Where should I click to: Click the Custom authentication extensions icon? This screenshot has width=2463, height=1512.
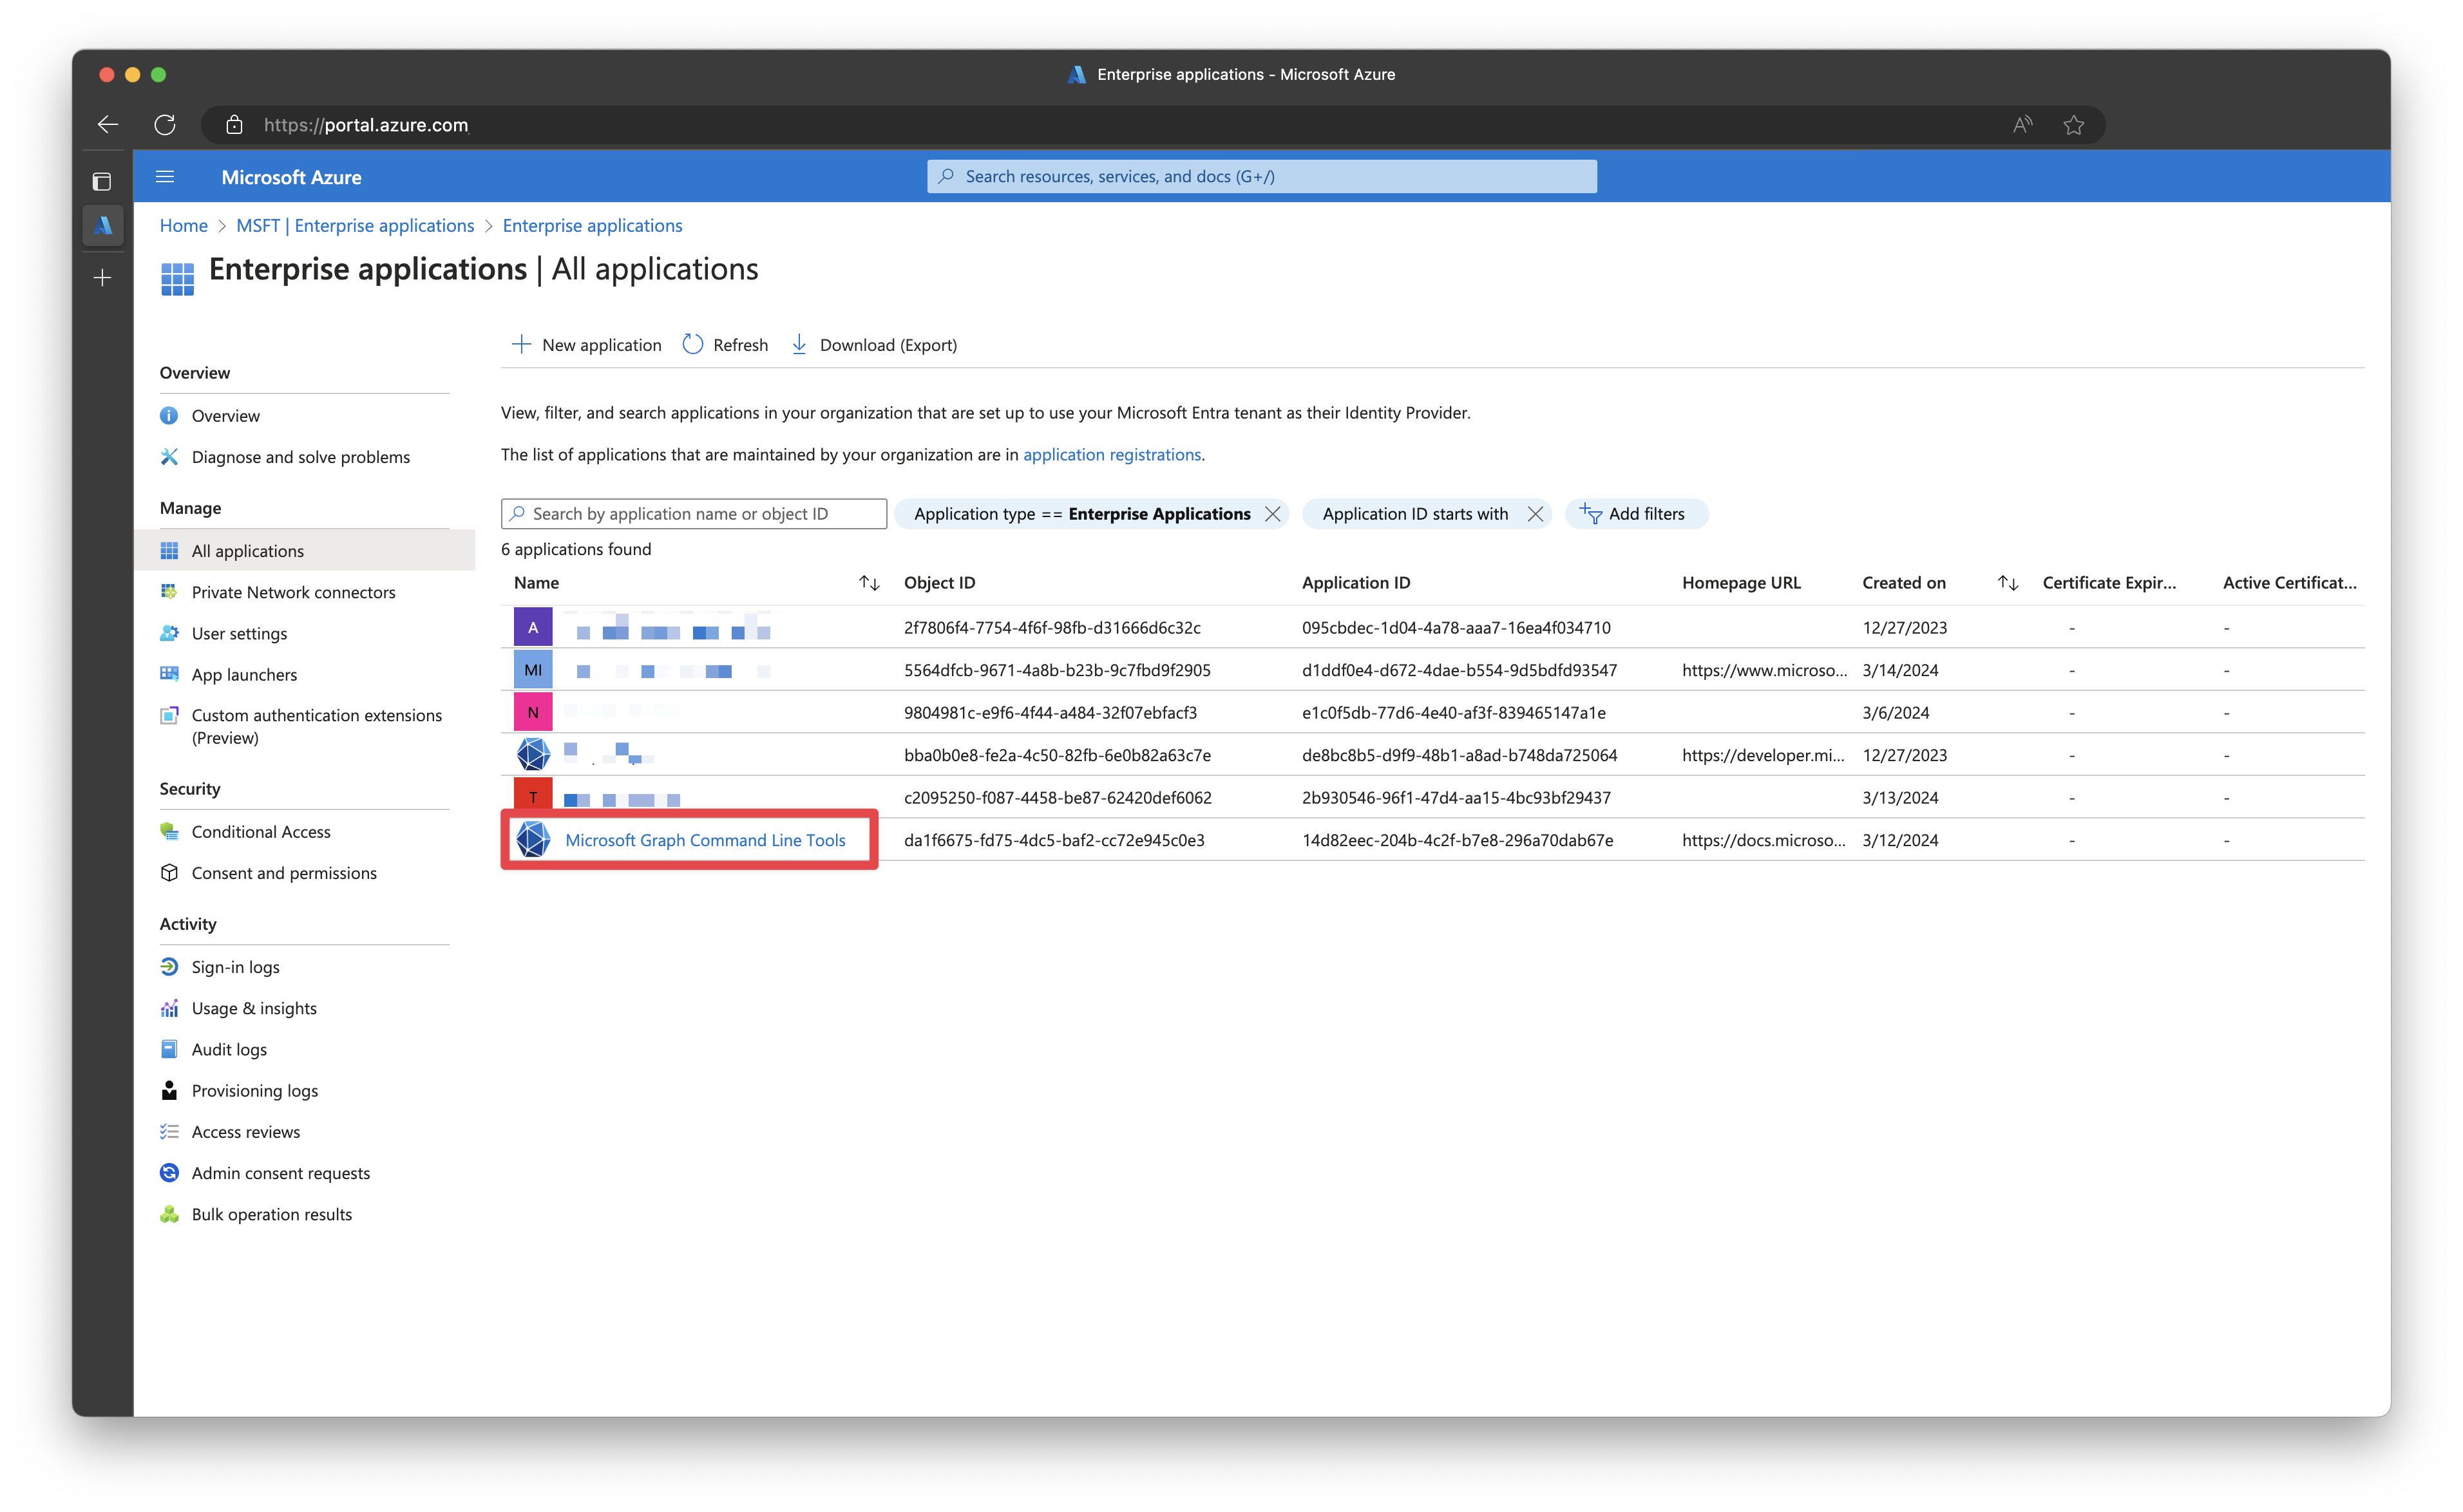point(169,715)
